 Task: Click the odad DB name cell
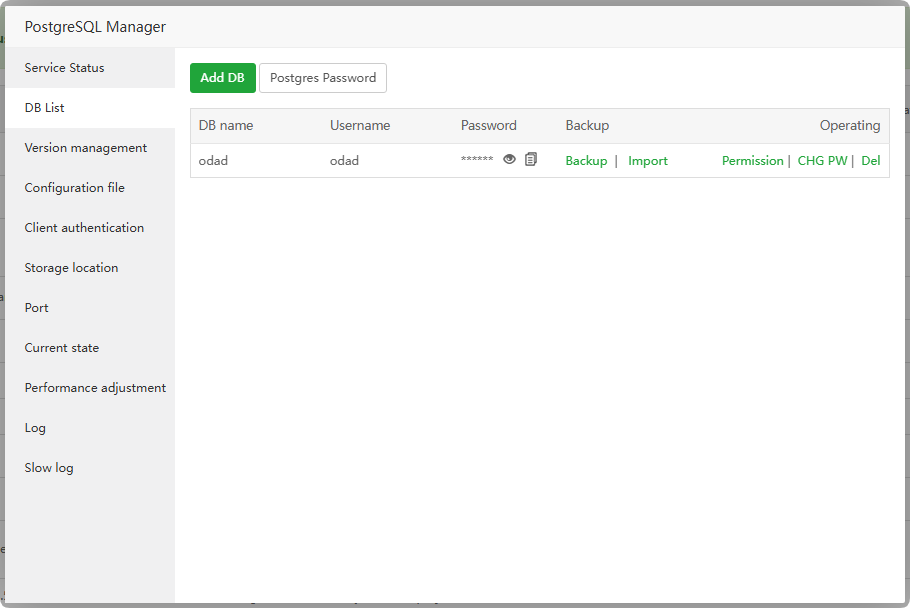pos(213,161)
